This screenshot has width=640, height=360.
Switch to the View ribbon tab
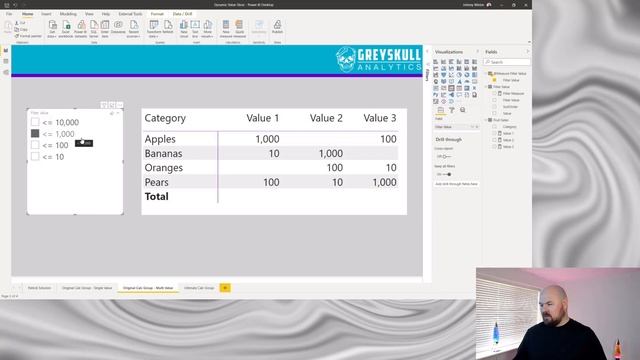coord(89,14)
